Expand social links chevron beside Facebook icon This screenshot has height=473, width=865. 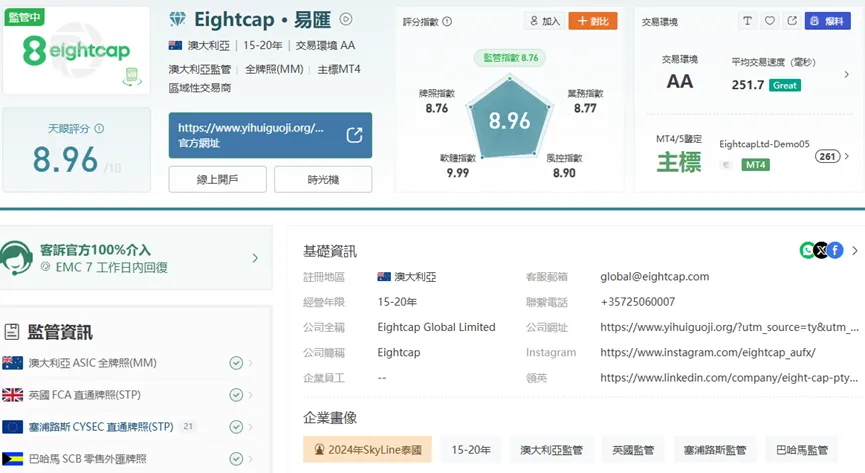tap(855, 250)
